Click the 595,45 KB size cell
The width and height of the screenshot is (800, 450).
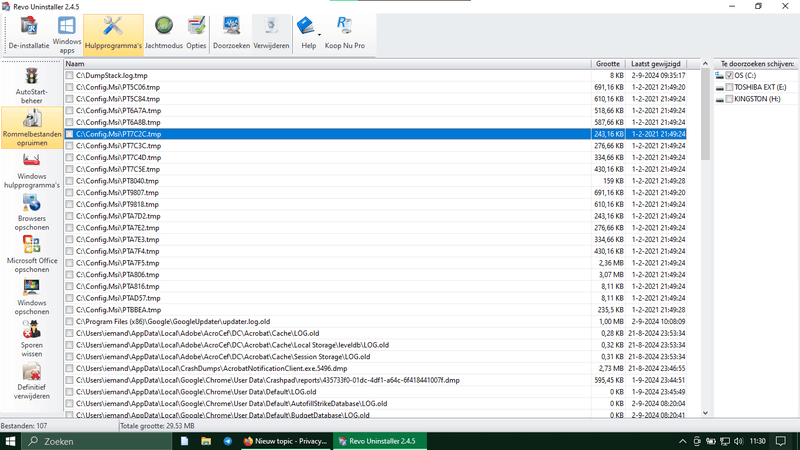coord(609,381)
